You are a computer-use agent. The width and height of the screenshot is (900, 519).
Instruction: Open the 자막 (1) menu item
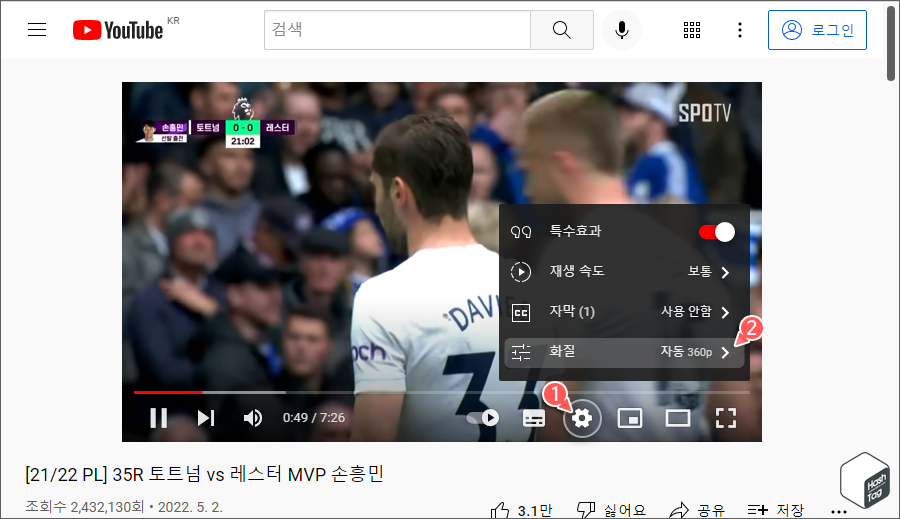click(x=624, y=312)
